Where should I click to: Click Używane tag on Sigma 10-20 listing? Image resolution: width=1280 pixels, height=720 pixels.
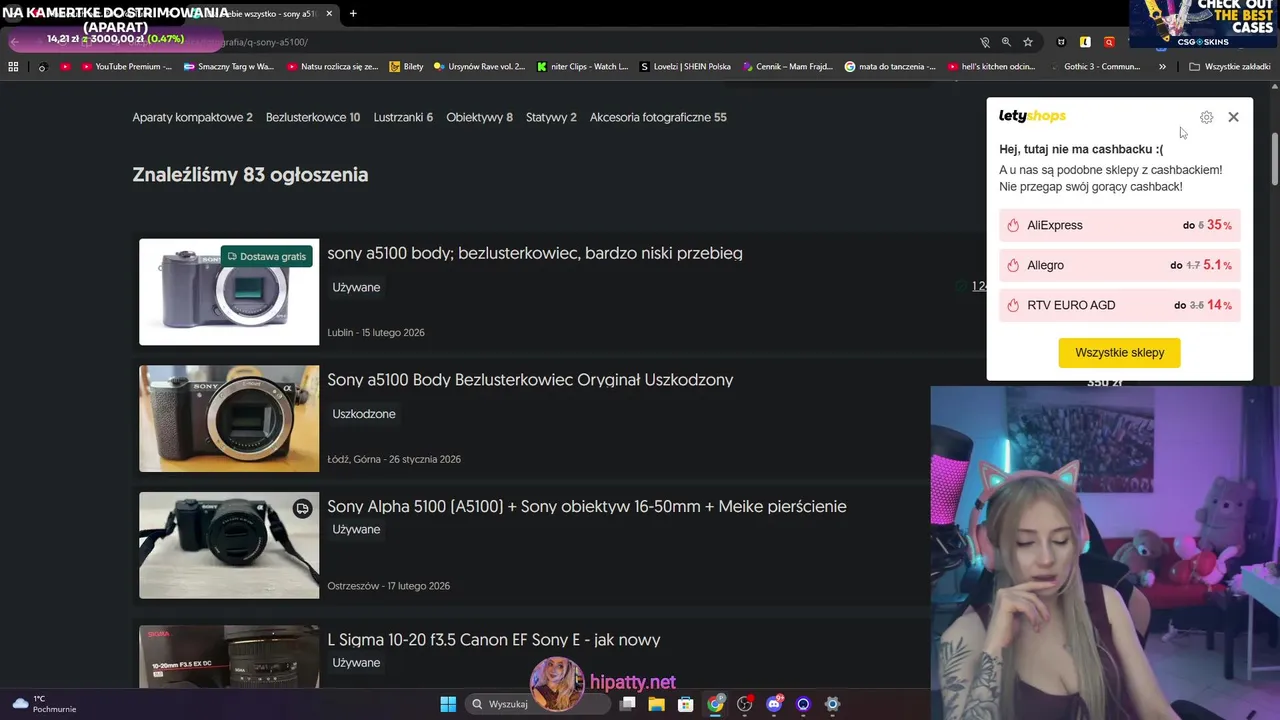click(x=356, y=663)
